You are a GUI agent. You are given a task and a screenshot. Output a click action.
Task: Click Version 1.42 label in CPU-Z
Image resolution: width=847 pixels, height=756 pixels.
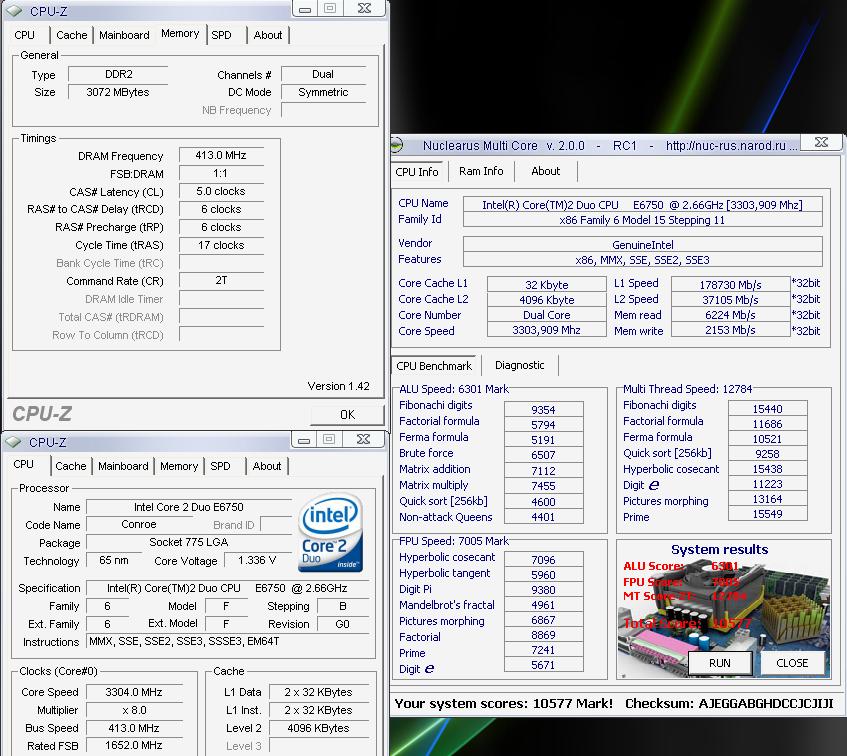tap(338, 386)
